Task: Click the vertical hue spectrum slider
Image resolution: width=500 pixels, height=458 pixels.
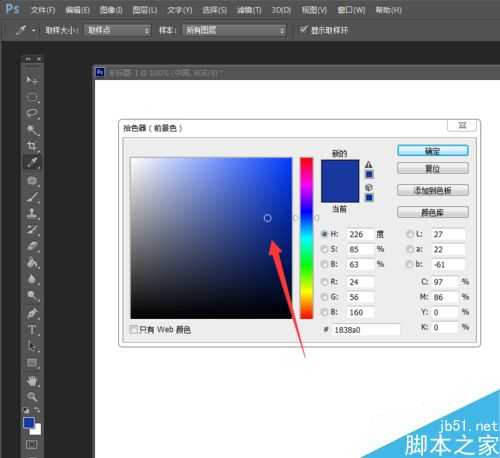Action: coord(306,238)
